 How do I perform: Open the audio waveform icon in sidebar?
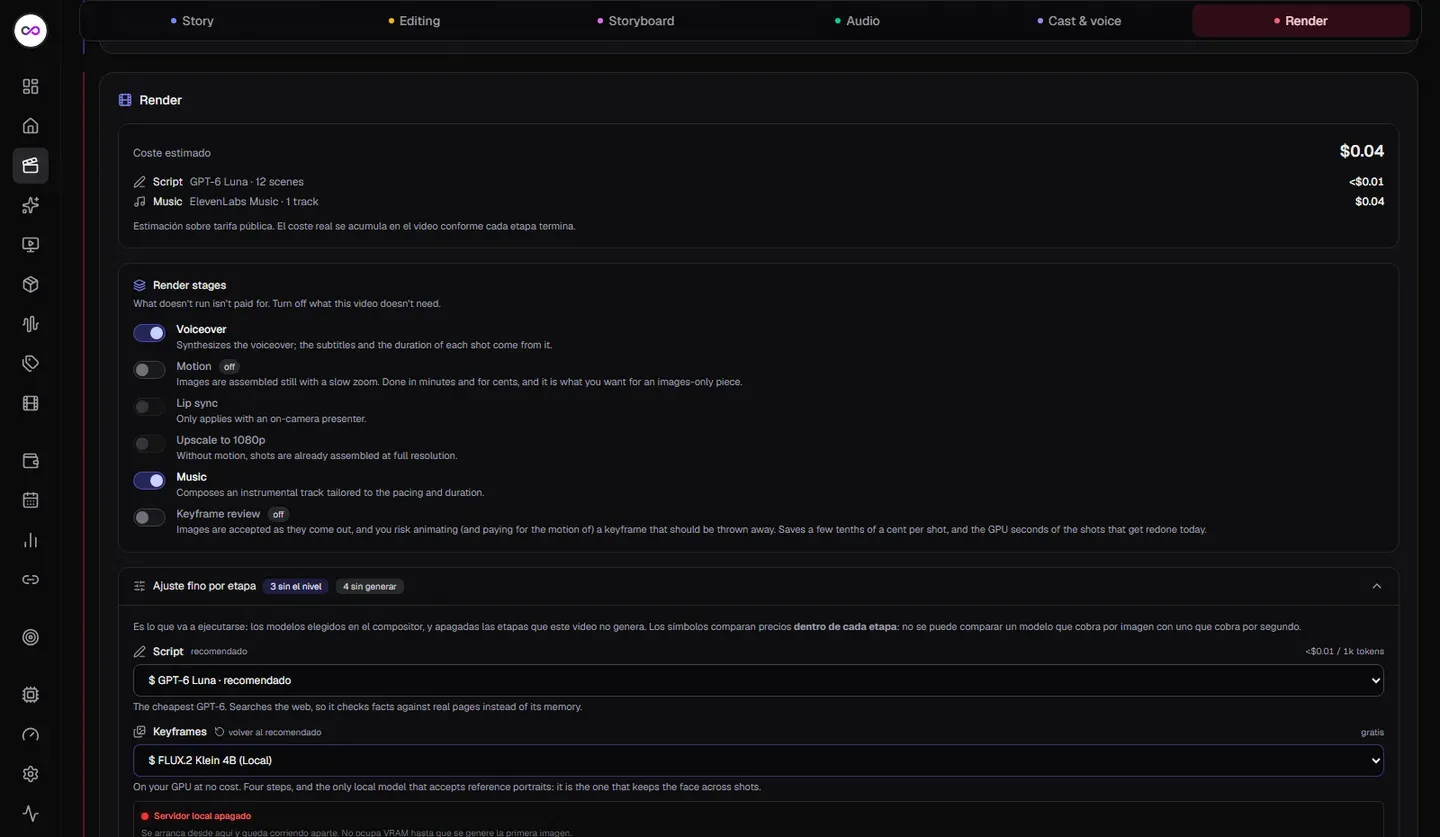tap(31, 324)
